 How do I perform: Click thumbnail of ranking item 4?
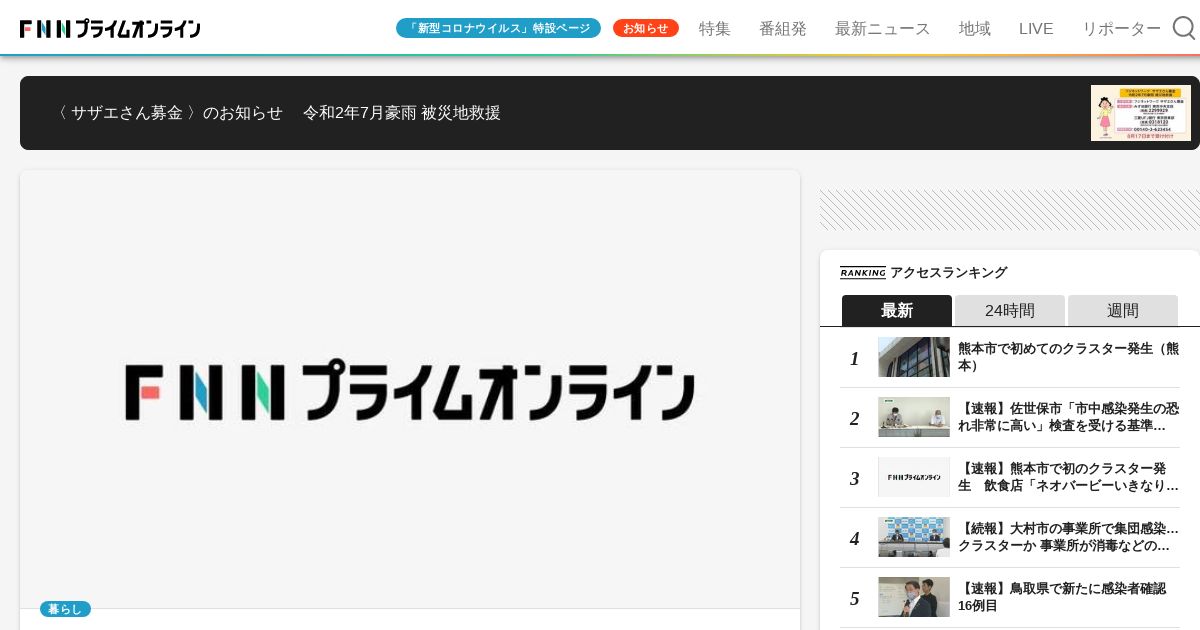pyautogui.click(x=914, y=537)
